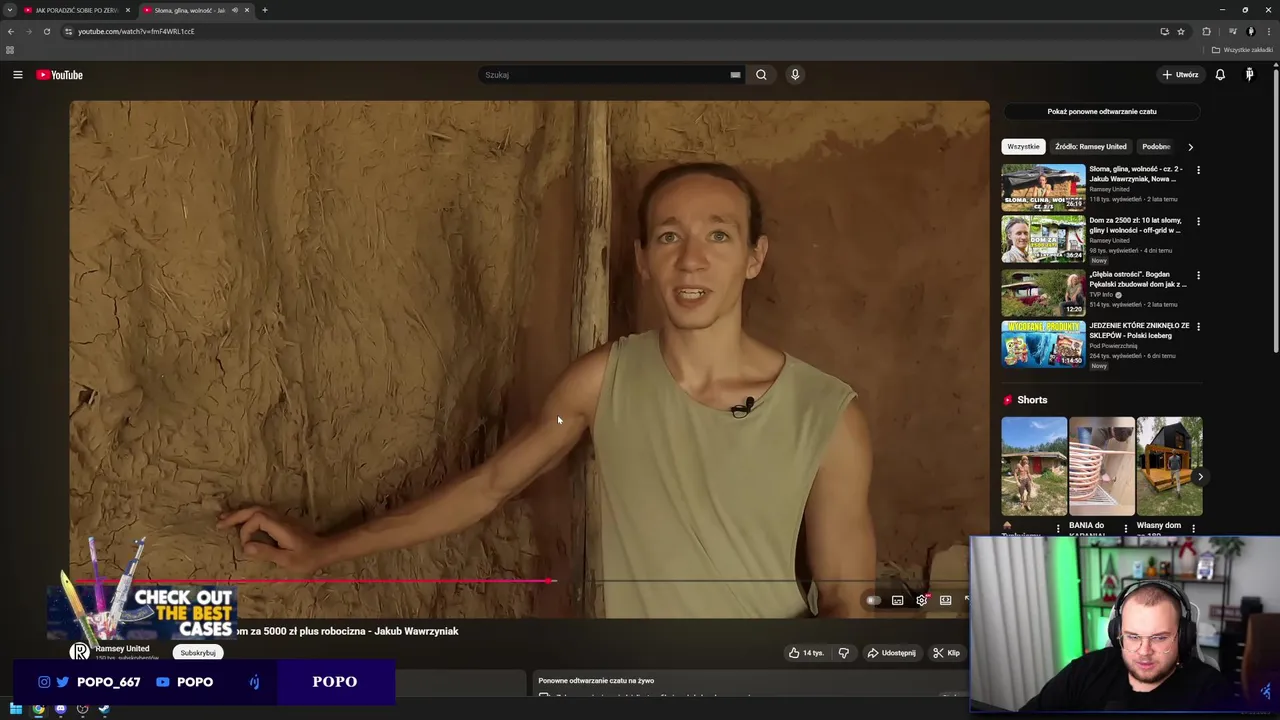Open the tab search dropdown in Chrome
Viewport: 1280px width, 720px height.
[x=10, y=10]
